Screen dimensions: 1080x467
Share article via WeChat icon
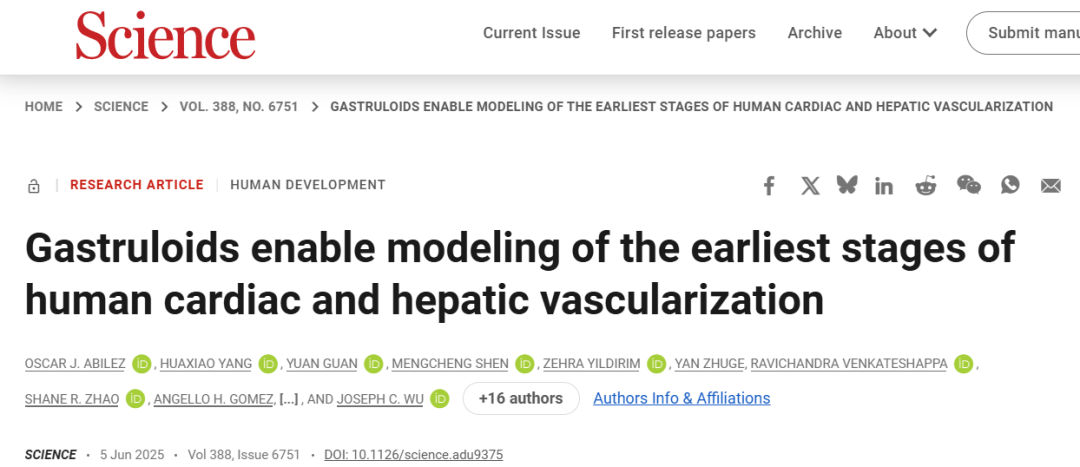968,185
